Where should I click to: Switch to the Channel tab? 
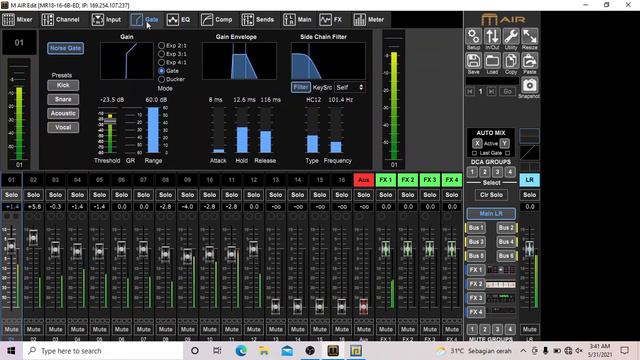[61, 20]
